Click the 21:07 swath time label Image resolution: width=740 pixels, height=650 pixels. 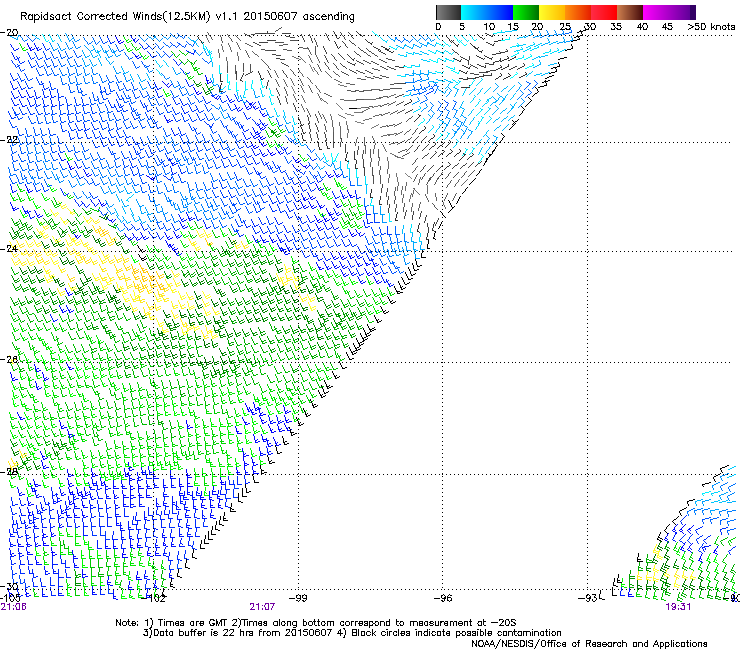262,607
